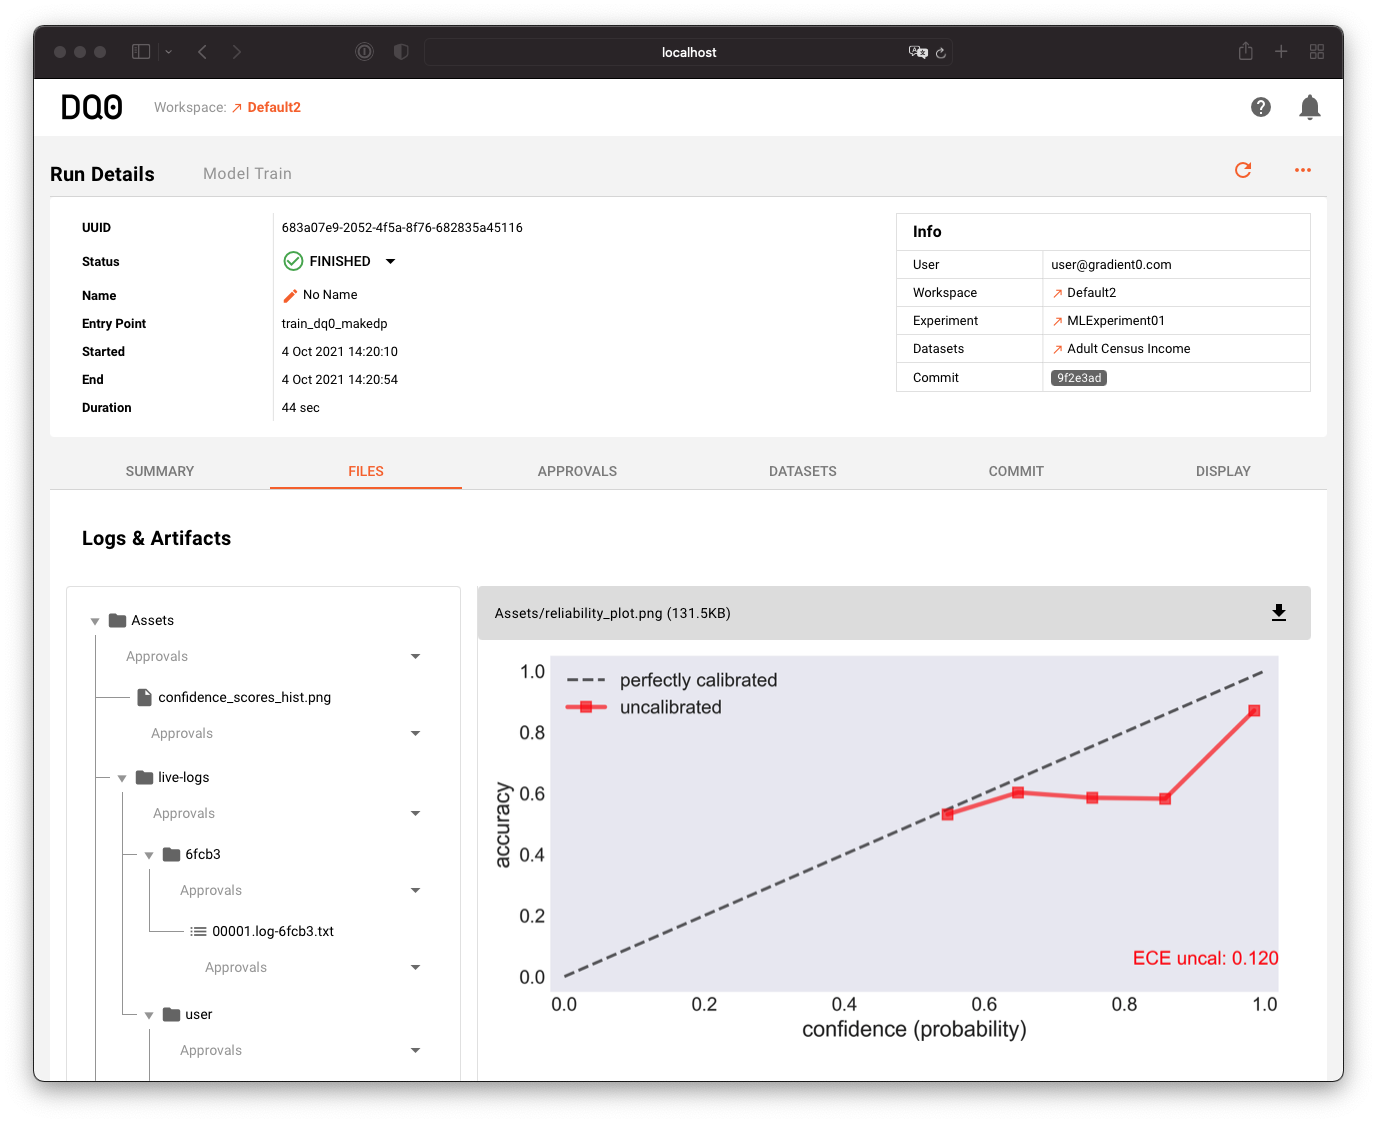Select the FILES tab
1377x1123 pixels.
366,471
